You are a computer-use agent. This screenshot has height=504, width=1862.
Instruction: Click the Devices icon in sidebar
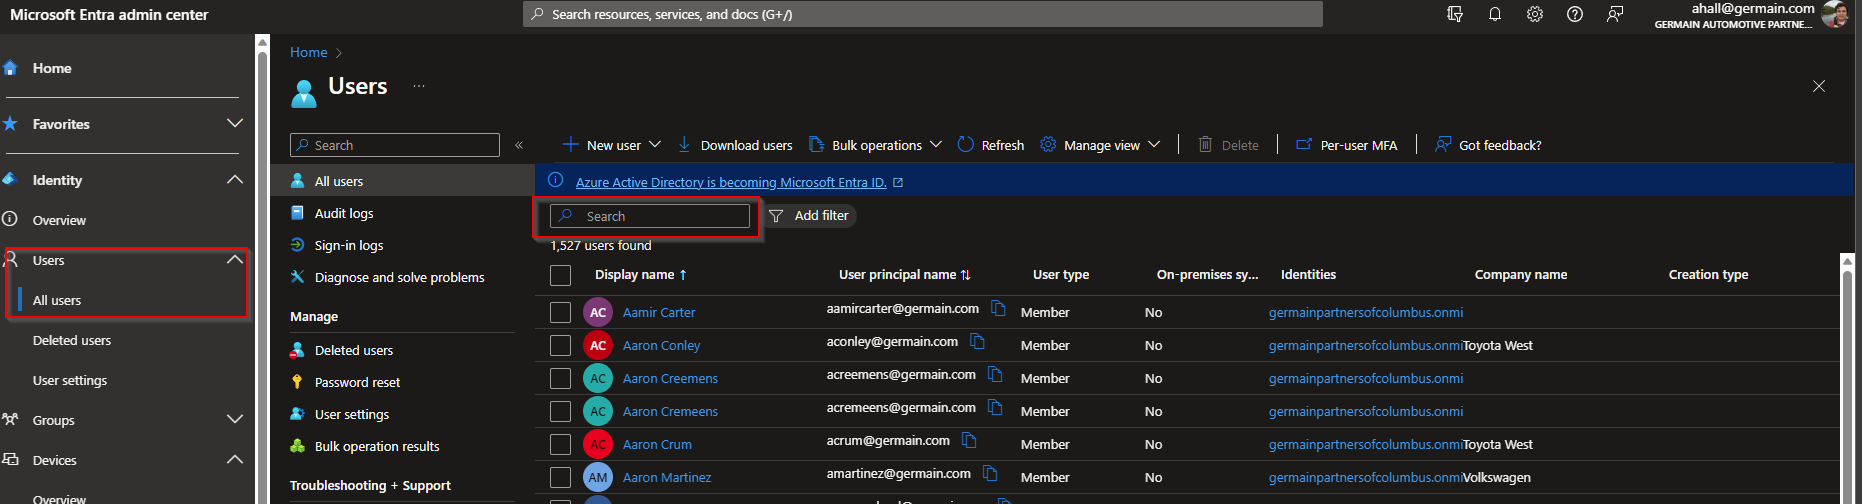[x=10, y=459]
